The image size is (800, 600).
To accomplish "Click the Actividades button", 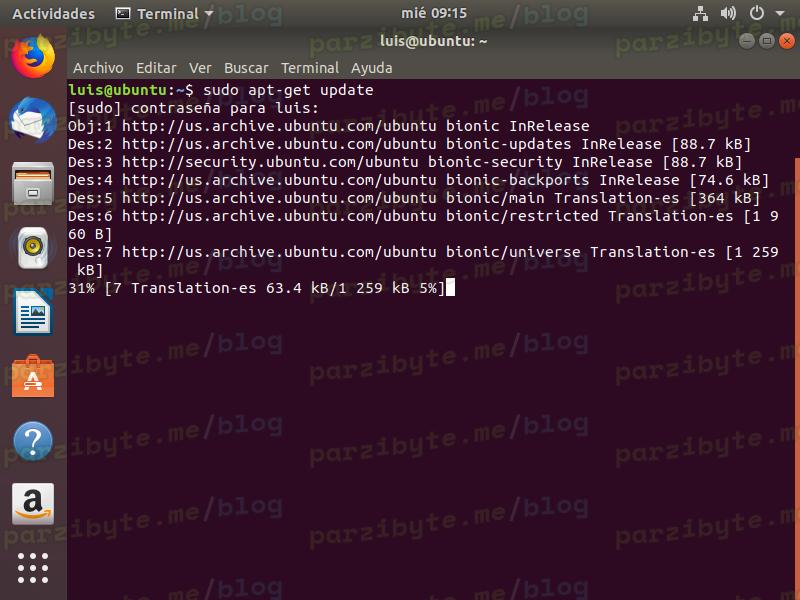I will point(53,14).
